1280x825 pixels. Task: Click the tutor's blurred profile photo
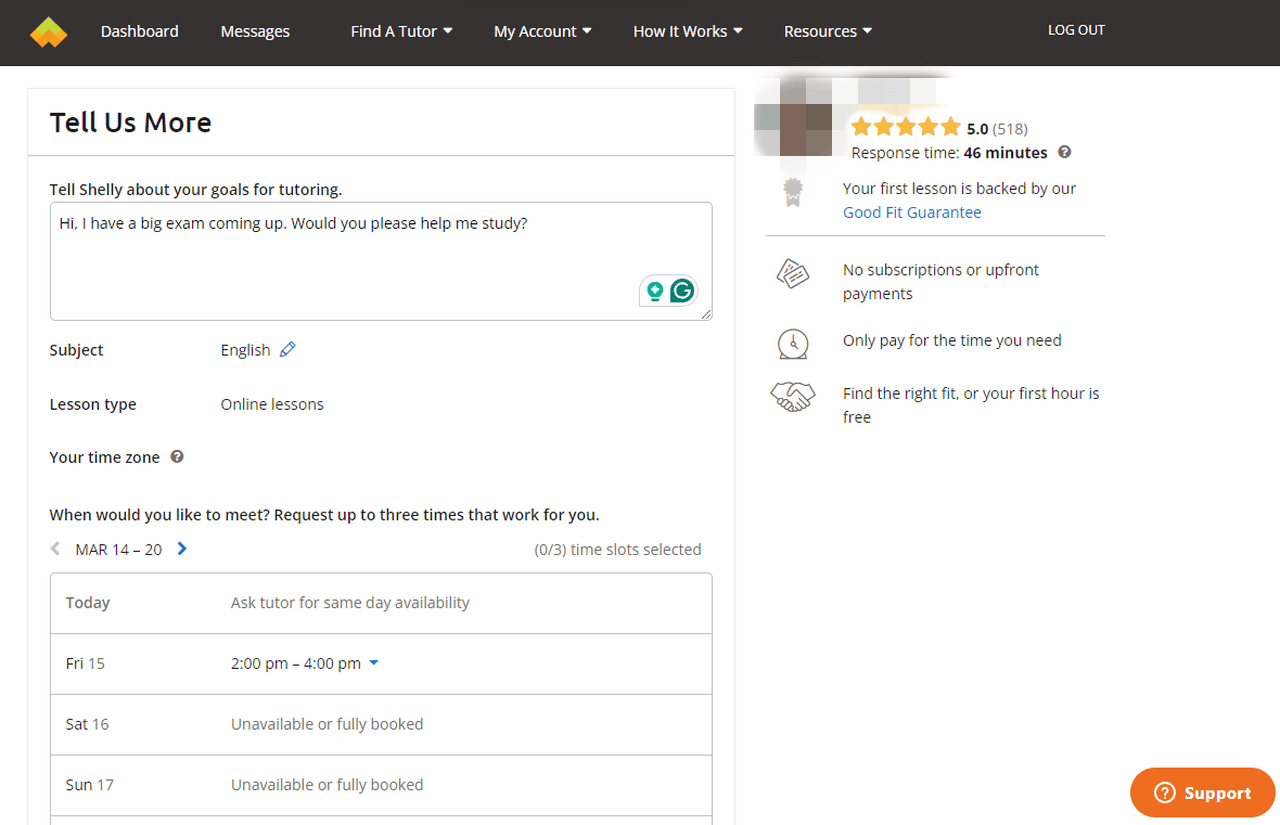(795, 118)
